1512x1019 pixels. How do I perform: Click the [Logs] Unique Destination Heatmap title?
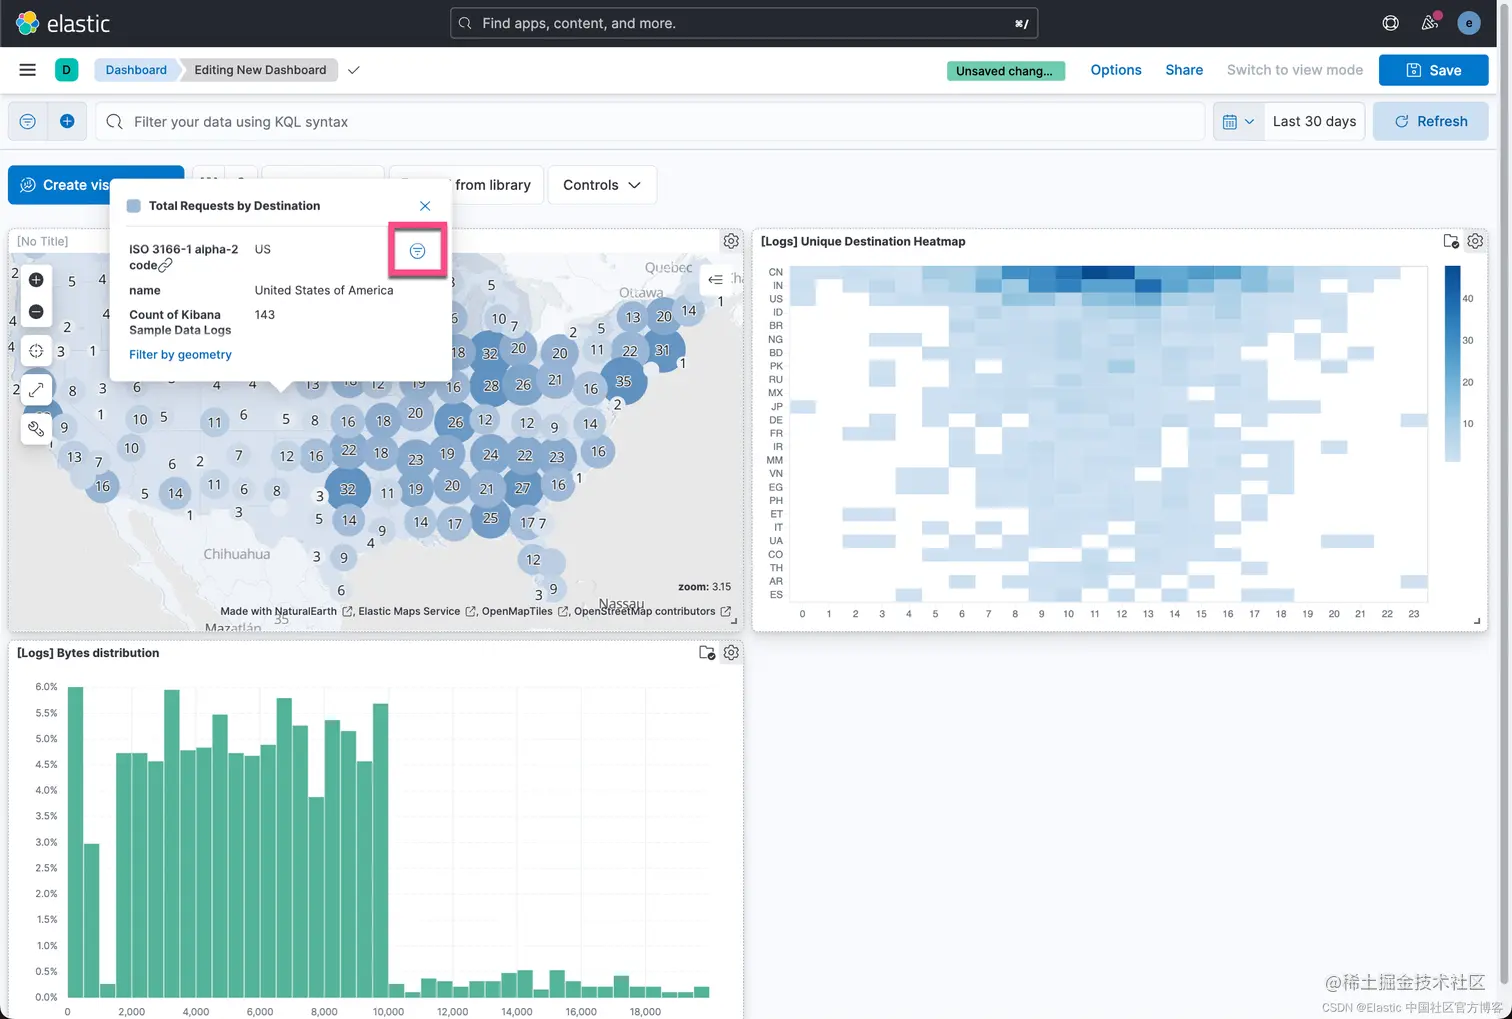(863, 241)
